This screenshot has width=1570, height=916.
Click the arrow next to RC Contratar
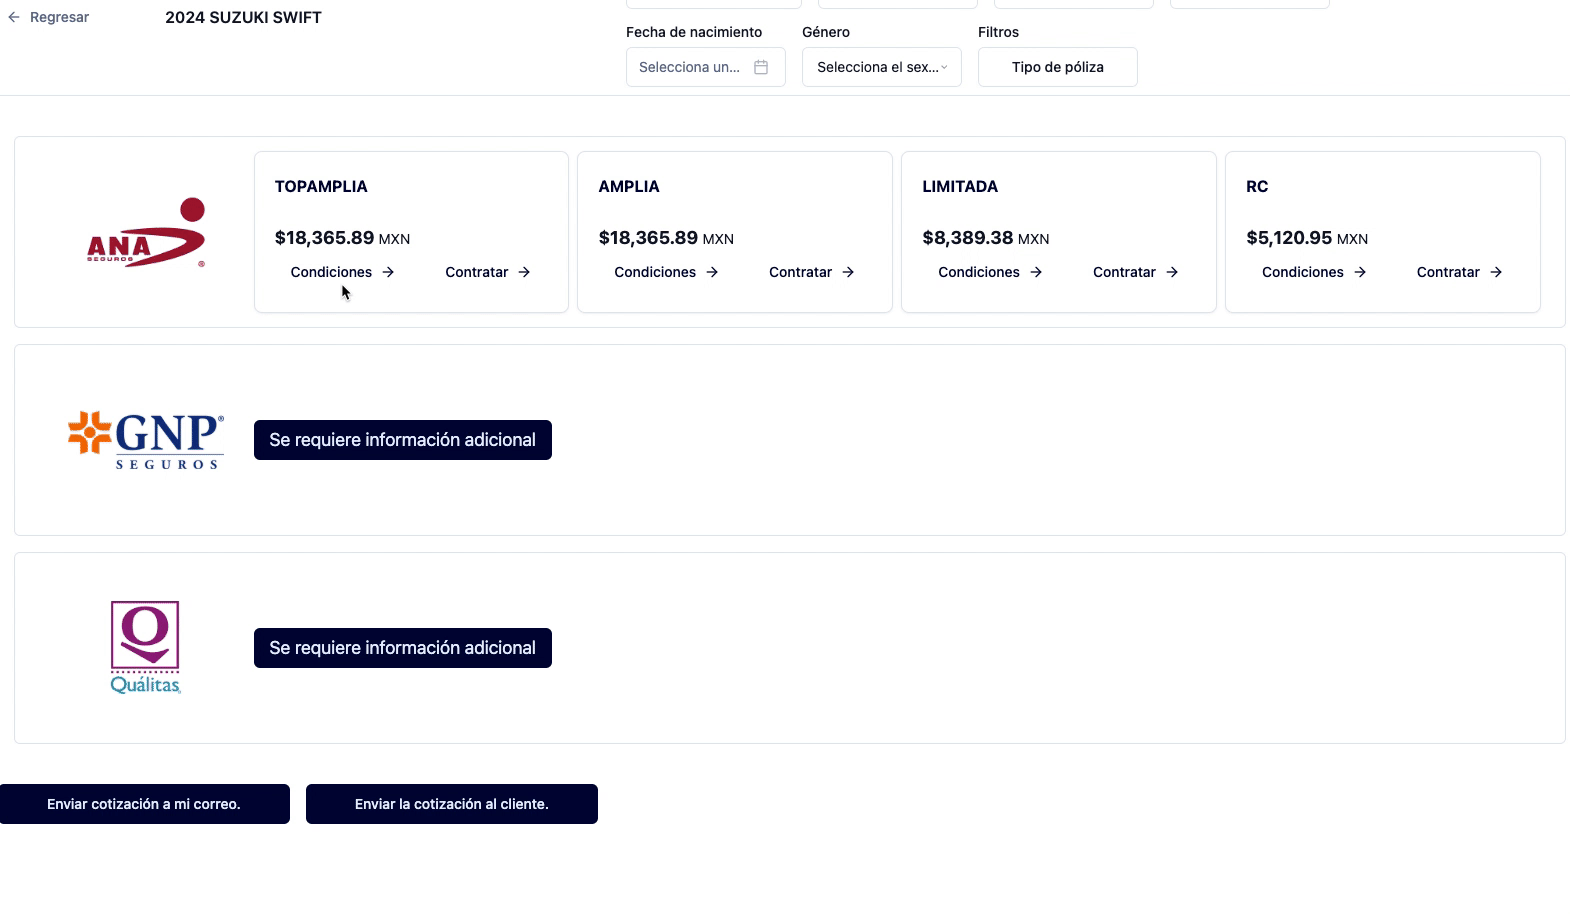click(x=1496, y=272)
